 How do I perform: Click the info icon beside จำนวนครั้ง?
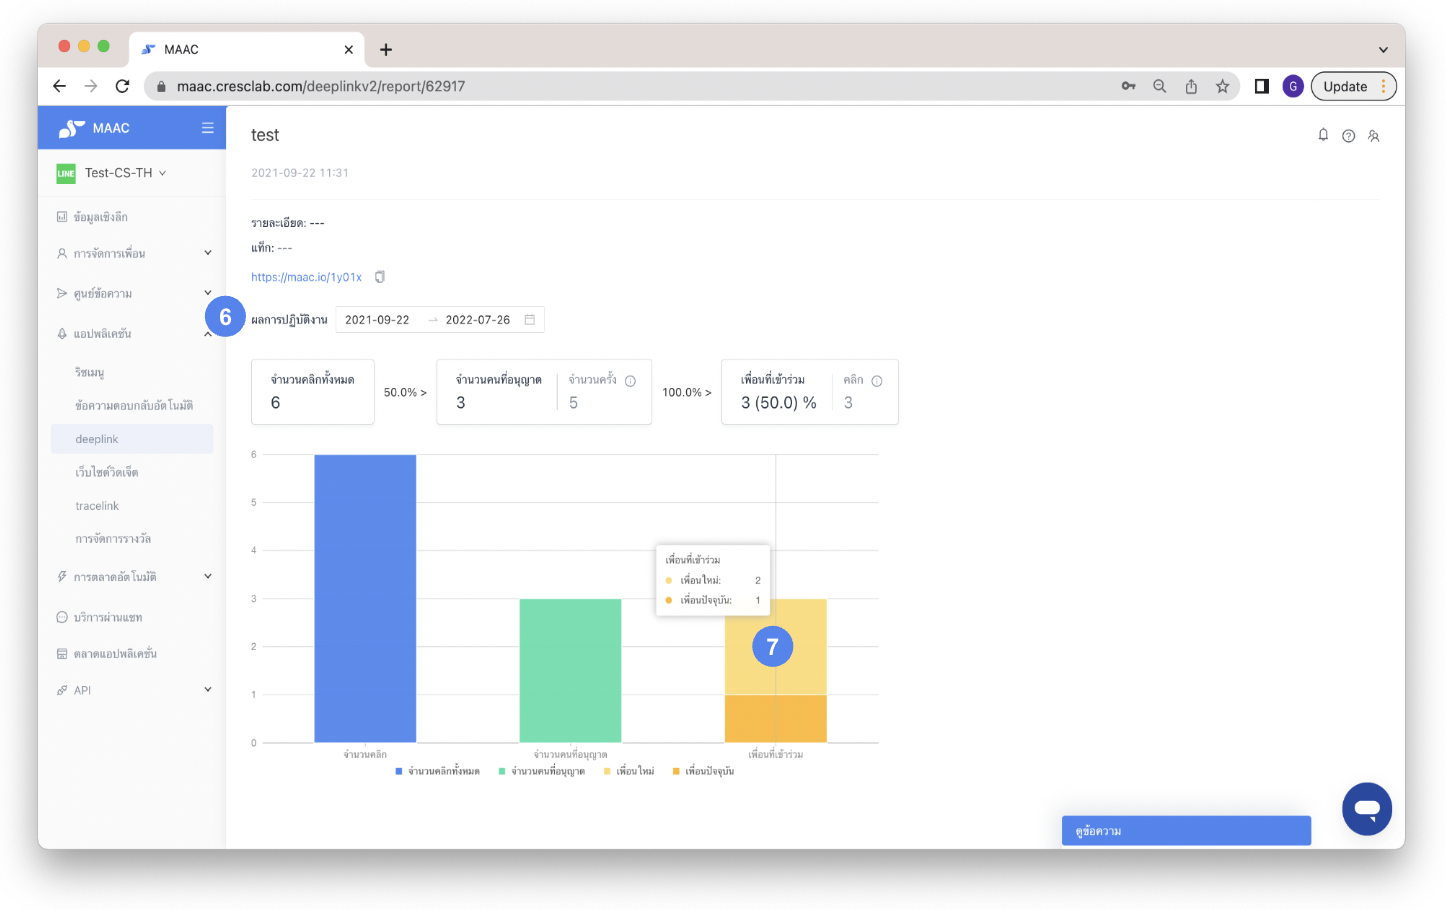pyautogui.click(x=630, y=381)
